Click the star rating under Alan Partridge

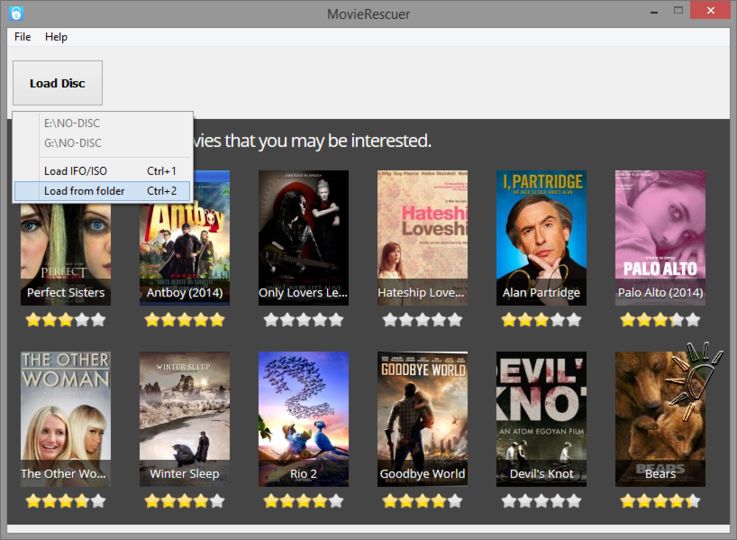(541, 320)
